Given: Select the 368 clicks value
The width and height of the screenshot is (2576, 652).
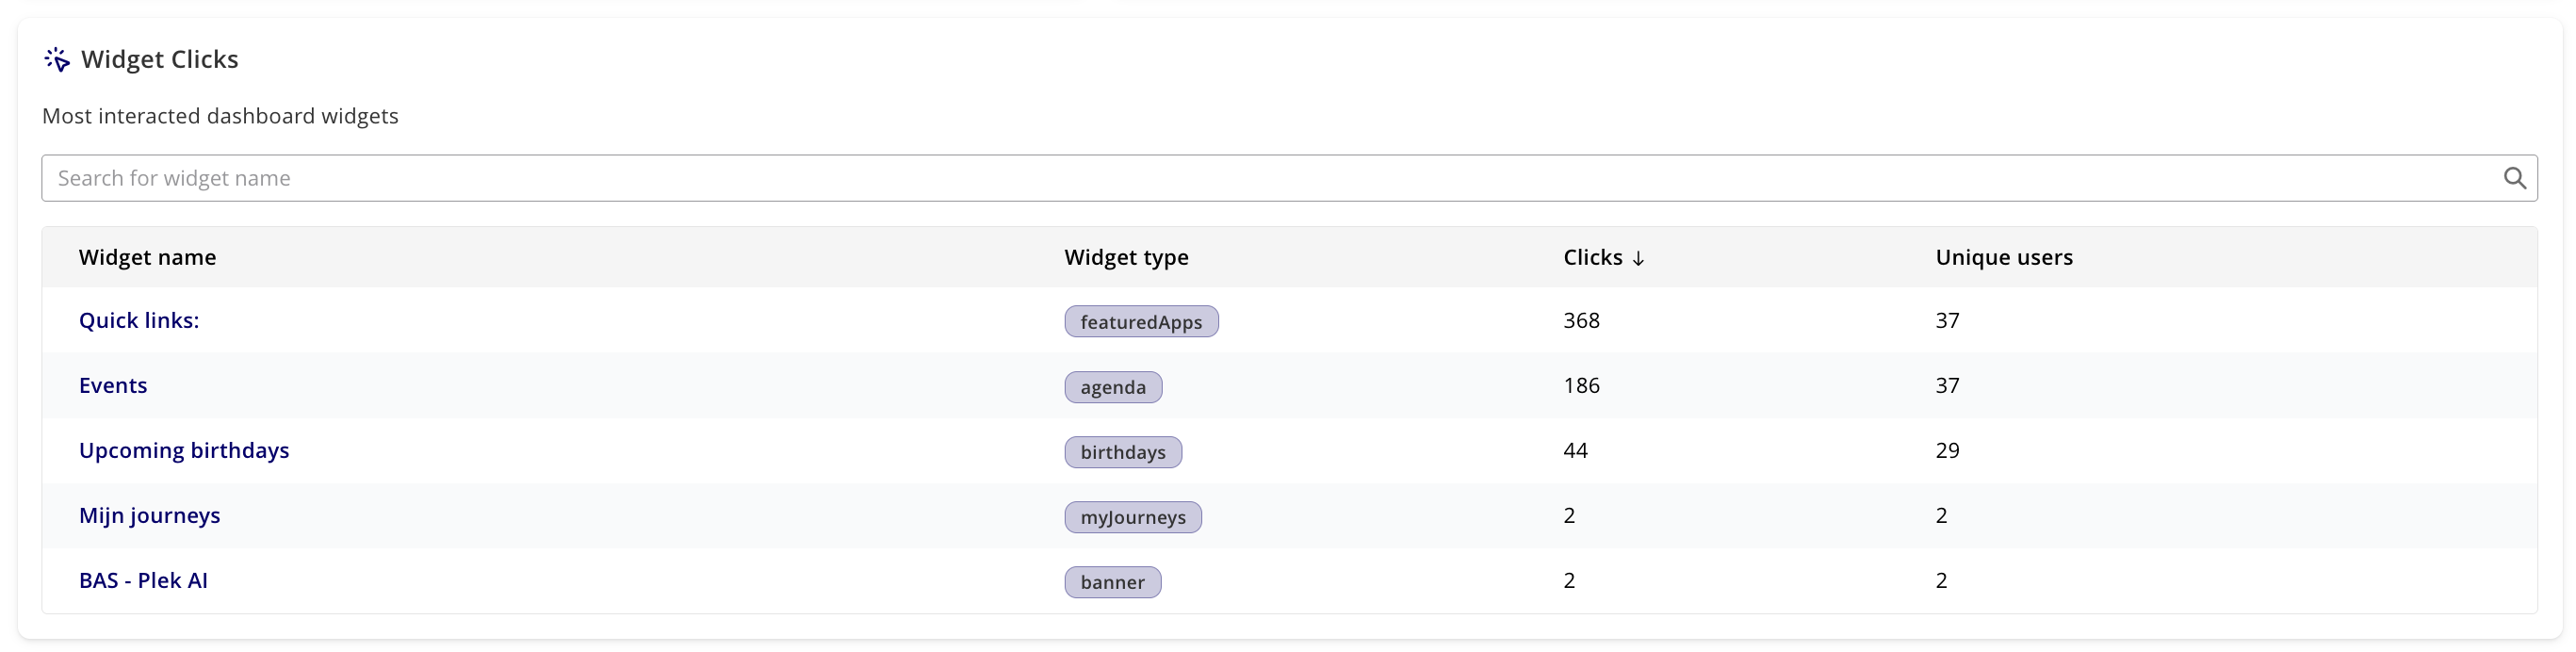Looking at the screenshot, I should 1581,320.
